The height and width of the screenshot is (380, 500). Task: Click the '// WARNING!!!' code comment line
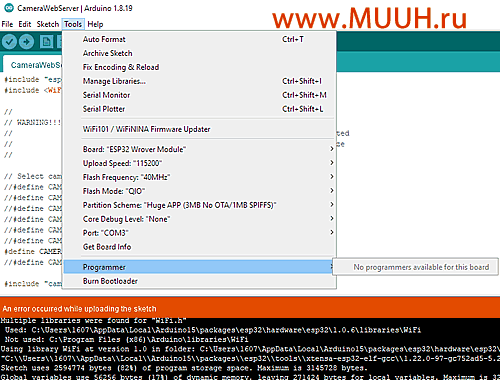33,122
